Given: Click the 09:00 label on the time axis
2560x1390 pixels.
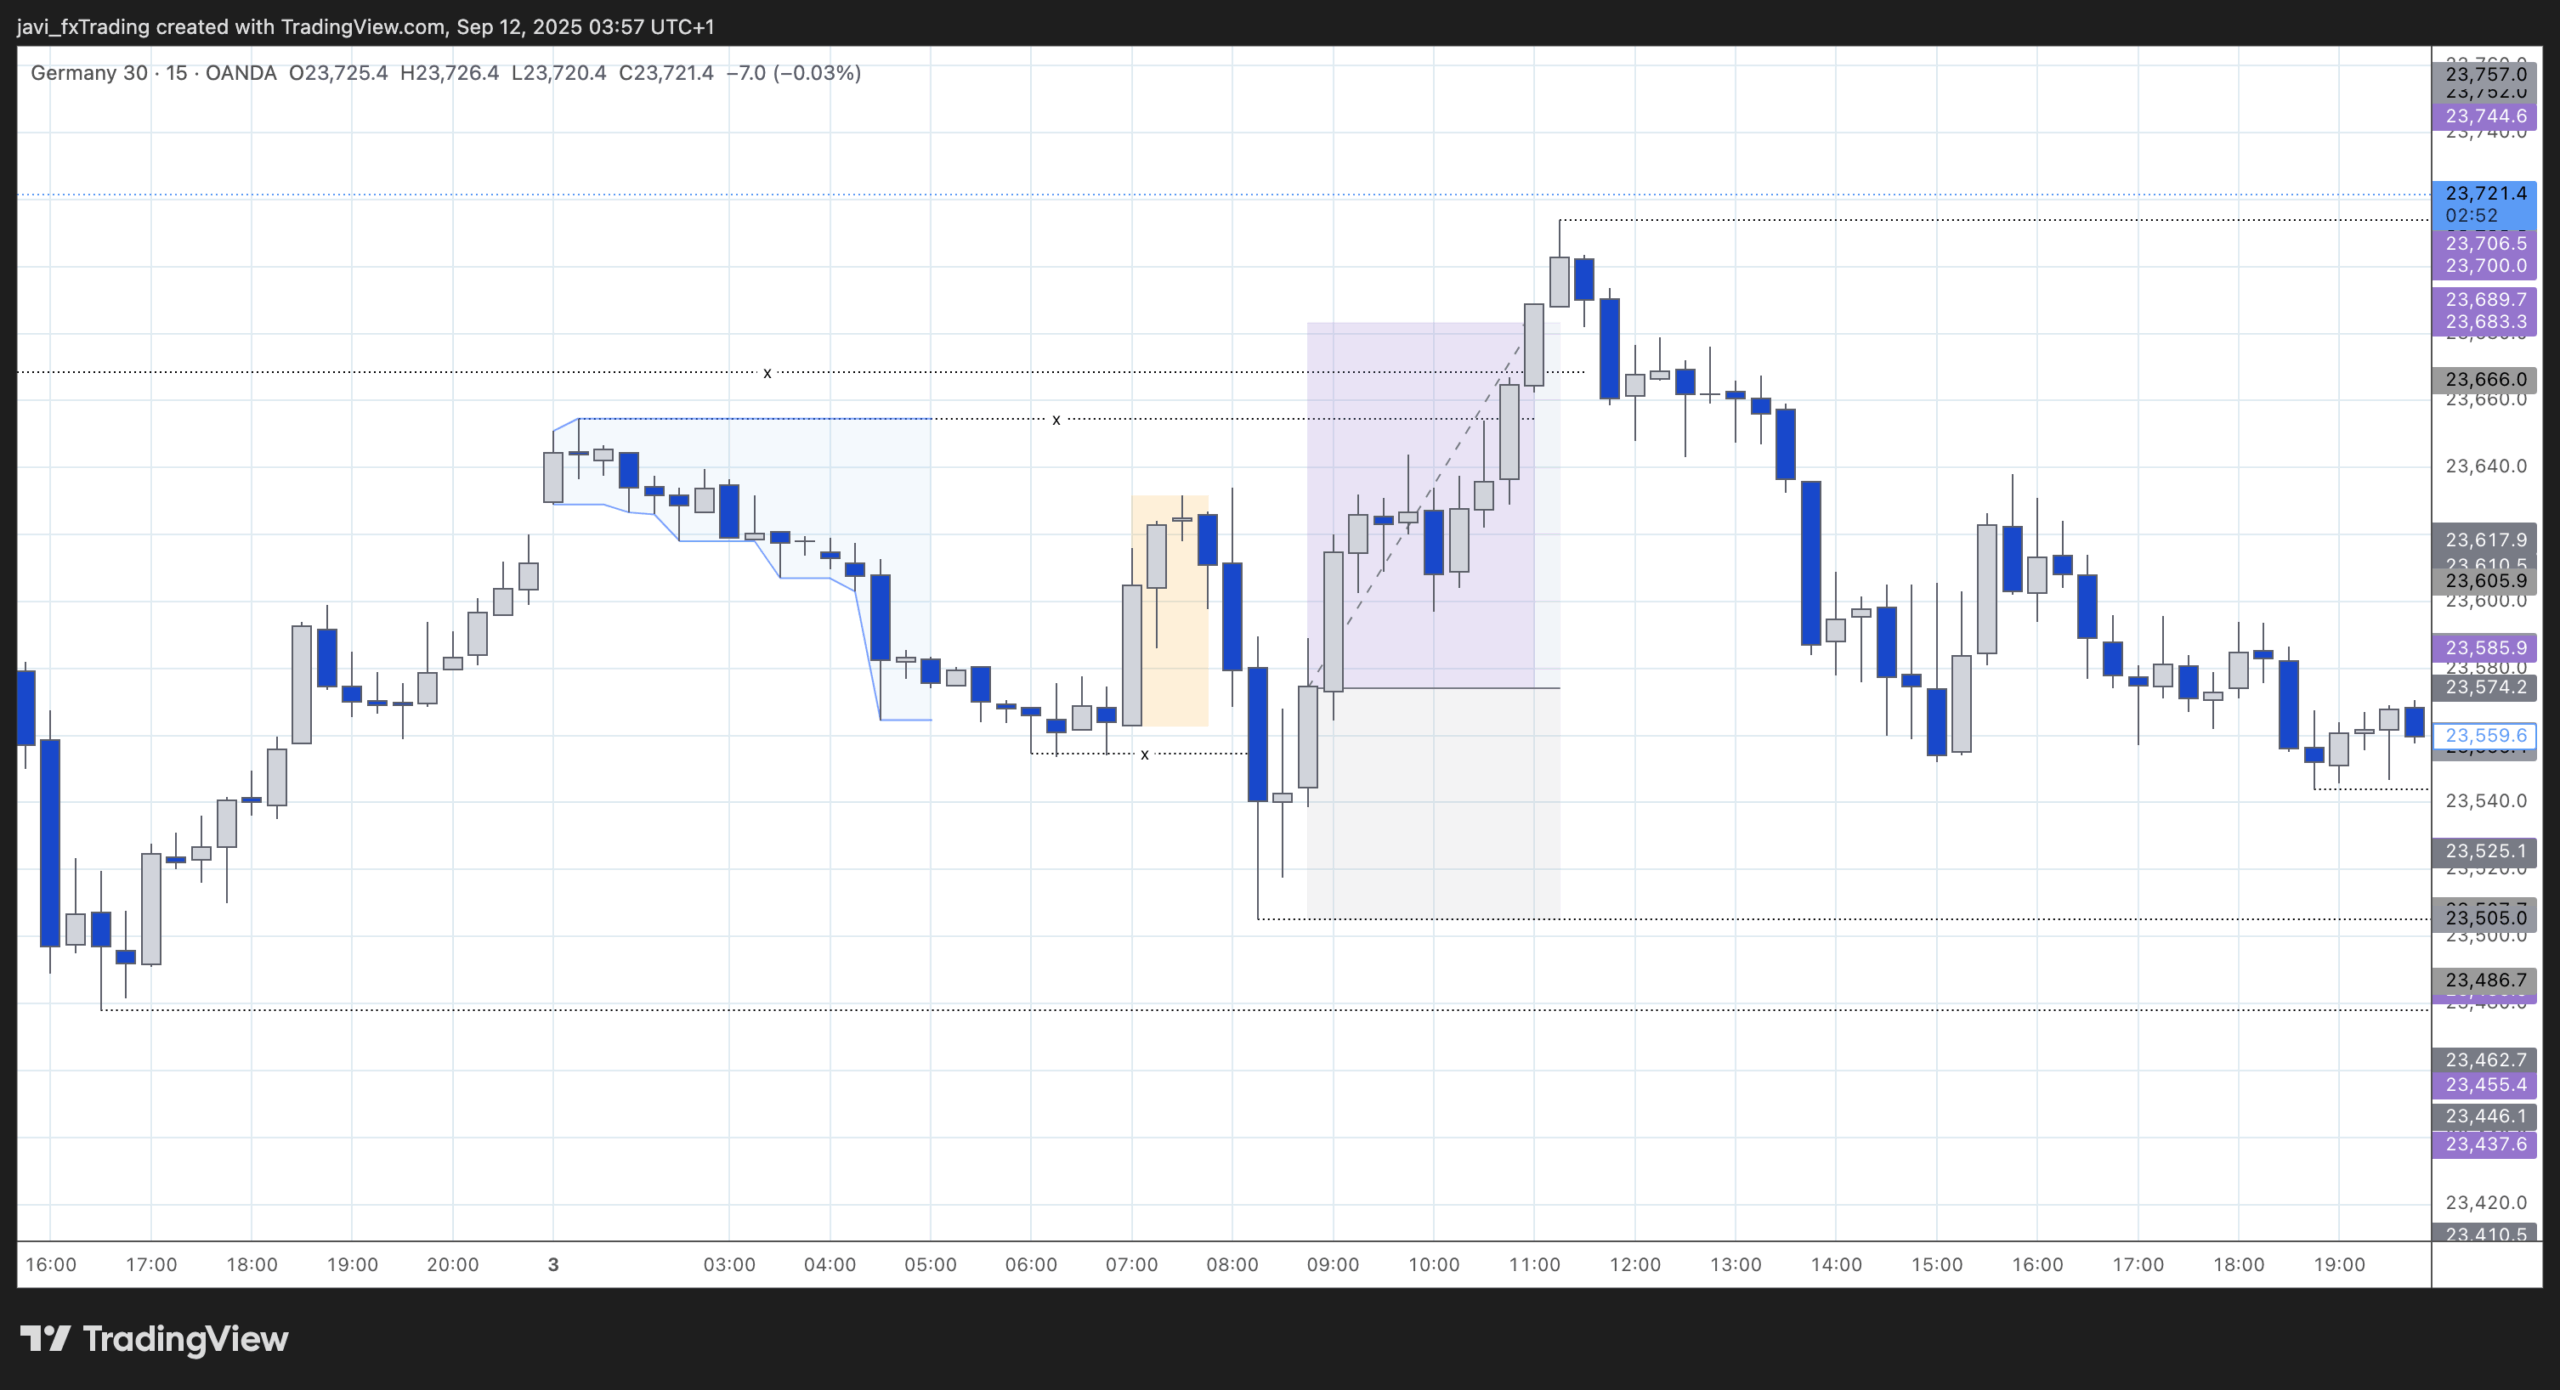Looking at the screenshot, I should [1331, 1263].
